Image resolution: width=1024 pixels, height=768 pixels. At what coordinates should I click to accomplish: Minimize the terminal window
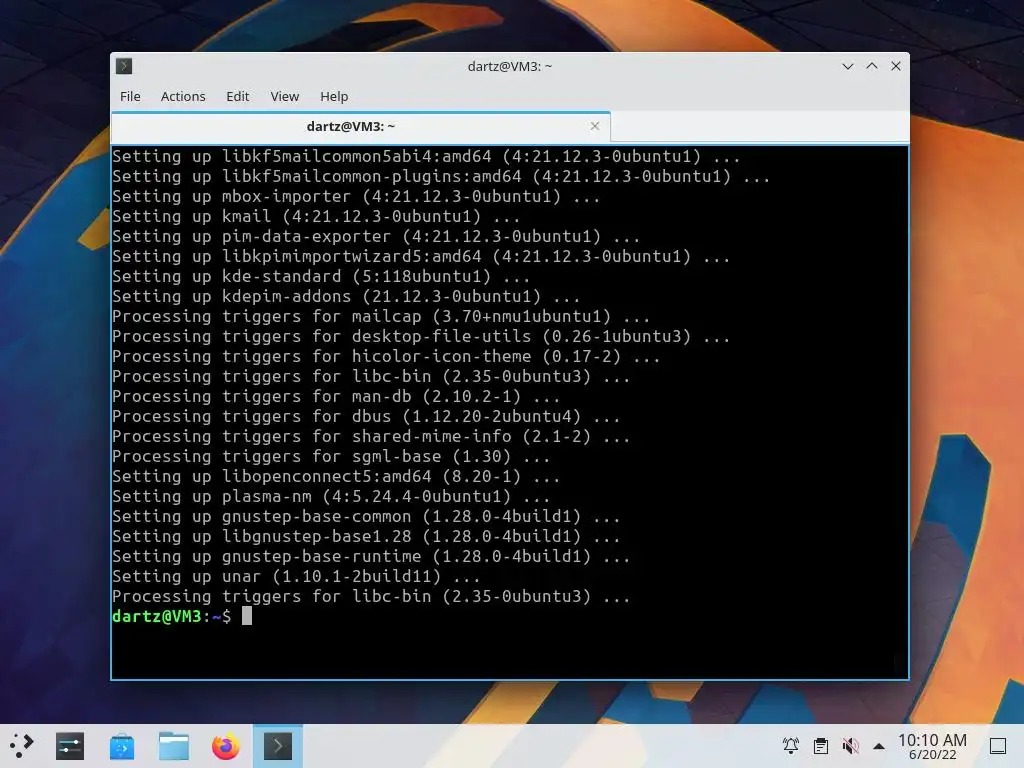[x=848, y=66]
